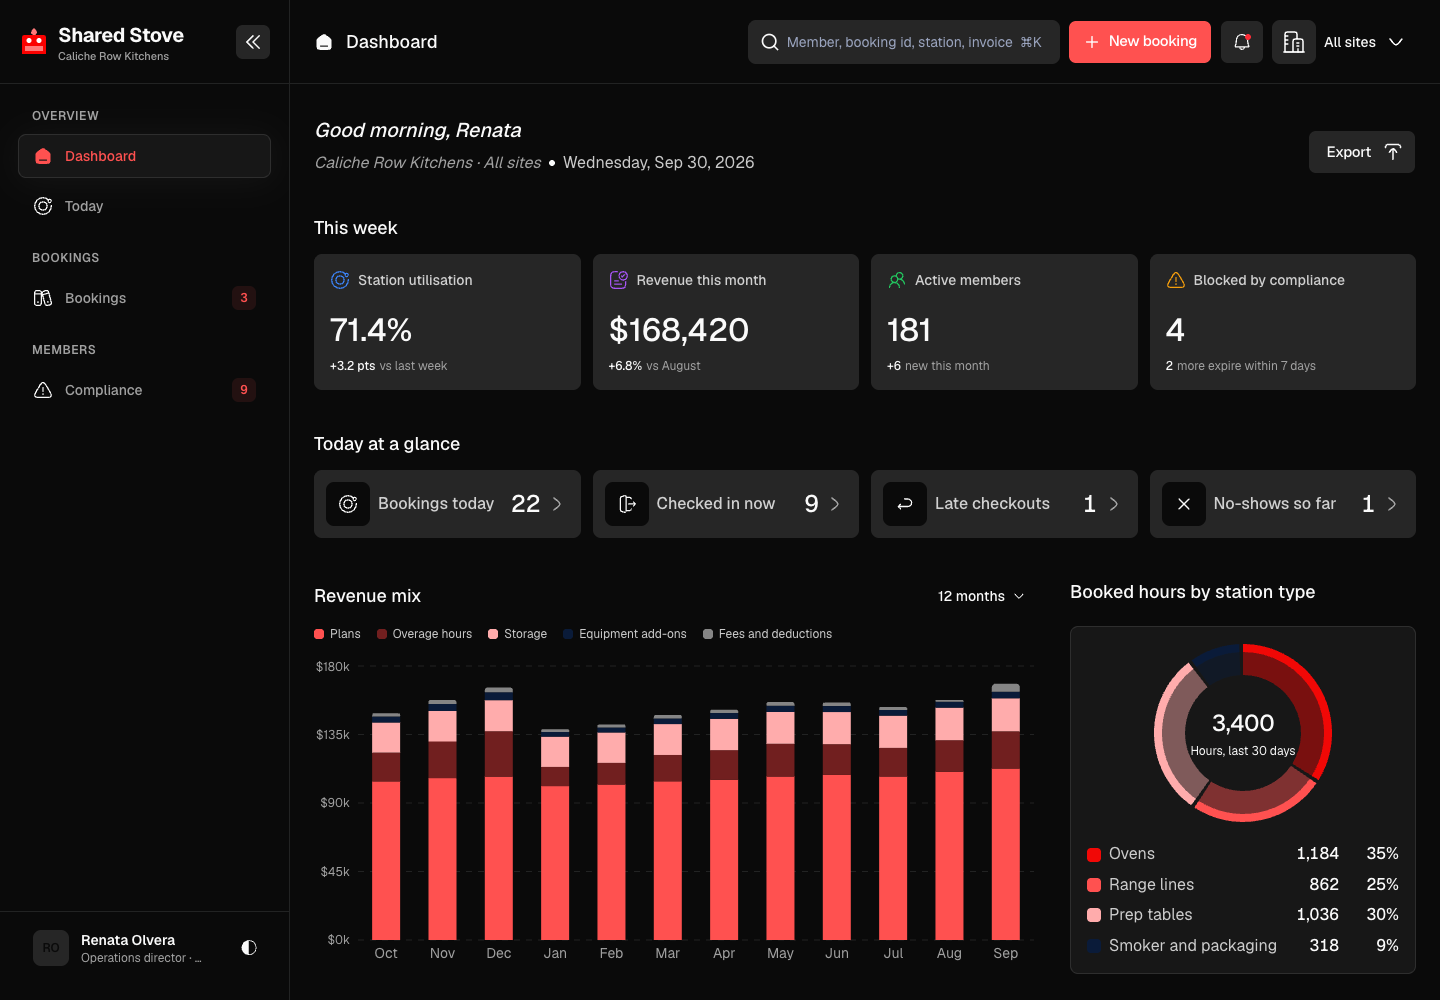Viewport: 1440px width, 1000px height.
Task: Expand No-shows so far chevron
Action: point(1392,504)
